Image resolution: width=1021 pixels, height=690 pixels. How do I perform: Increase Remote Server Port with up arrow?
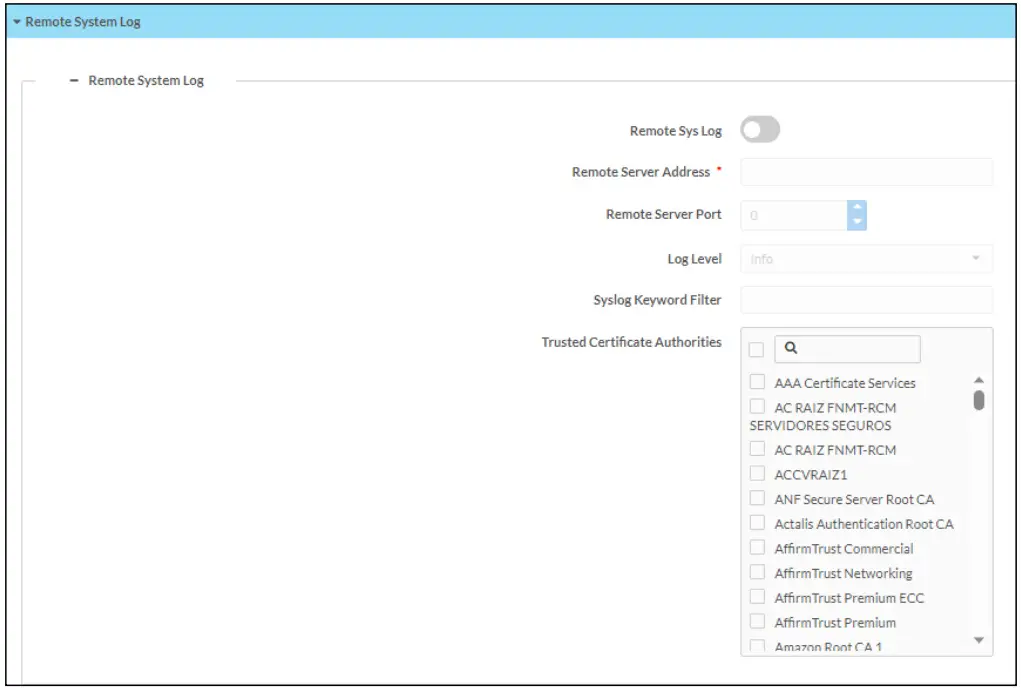tap(857, 208)
